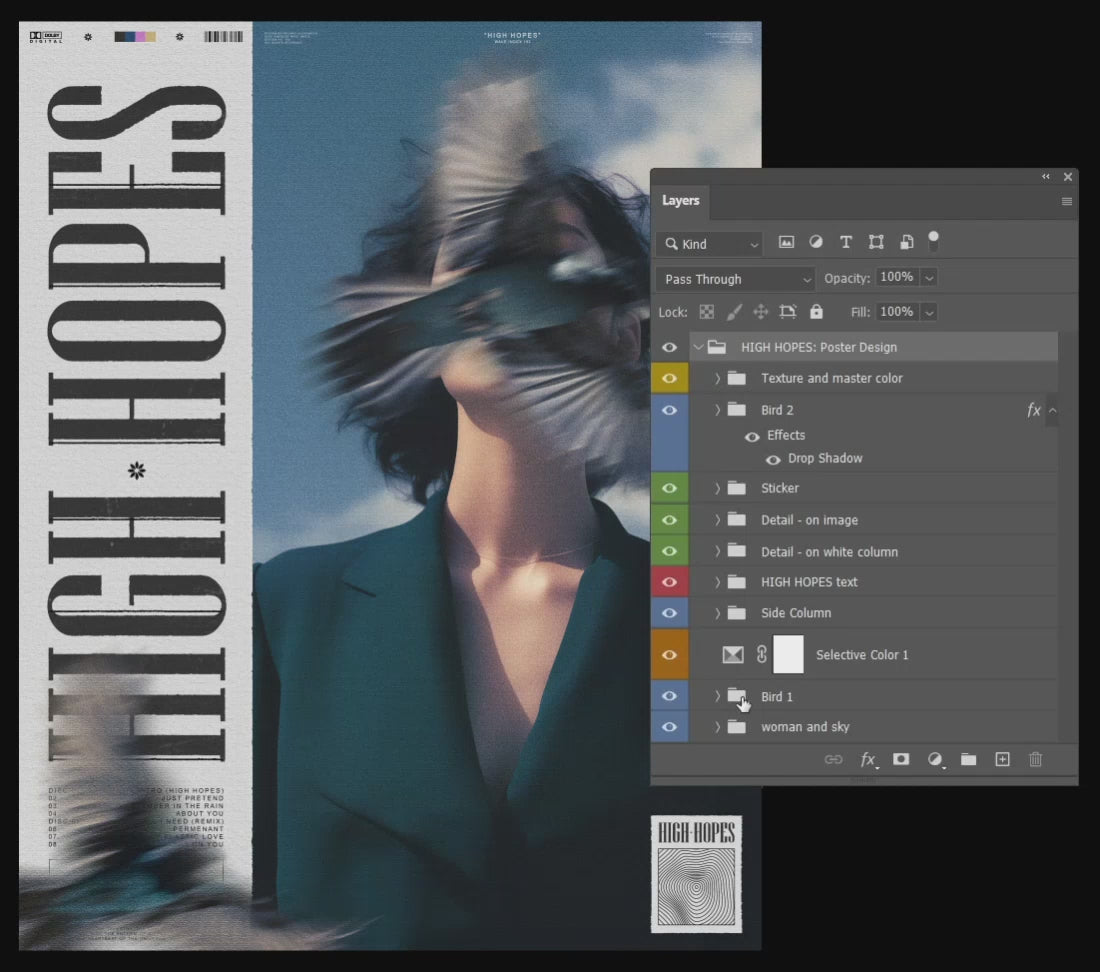This screenshot has width=1100, height=972.
Task: Click the Fill value field
Action: coord(897,311)
